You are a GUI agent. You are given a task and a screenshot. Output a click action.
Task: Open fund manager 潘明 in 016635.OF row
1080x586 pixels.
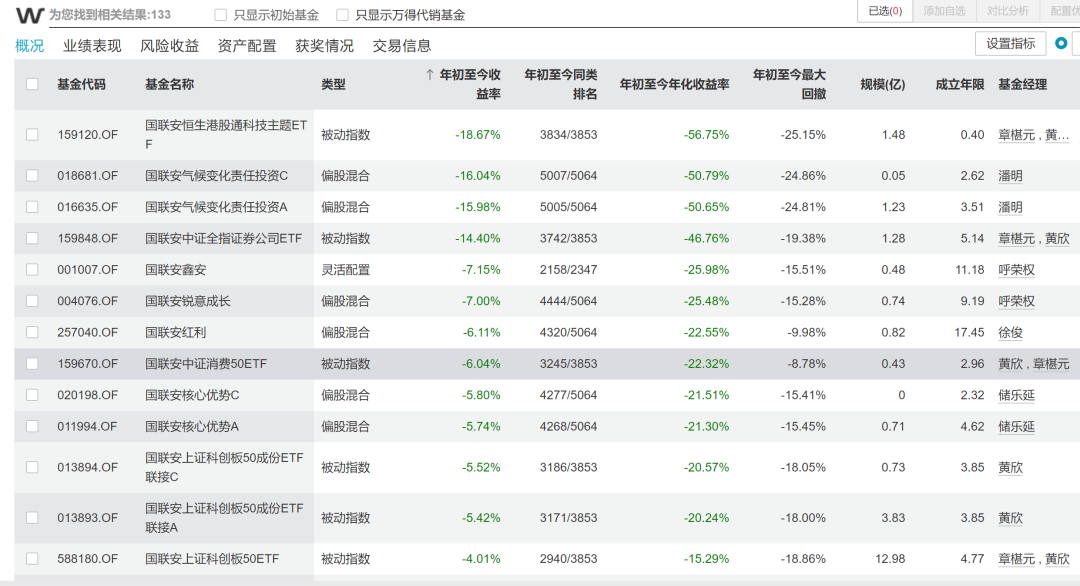click(x=1010, y=207)
